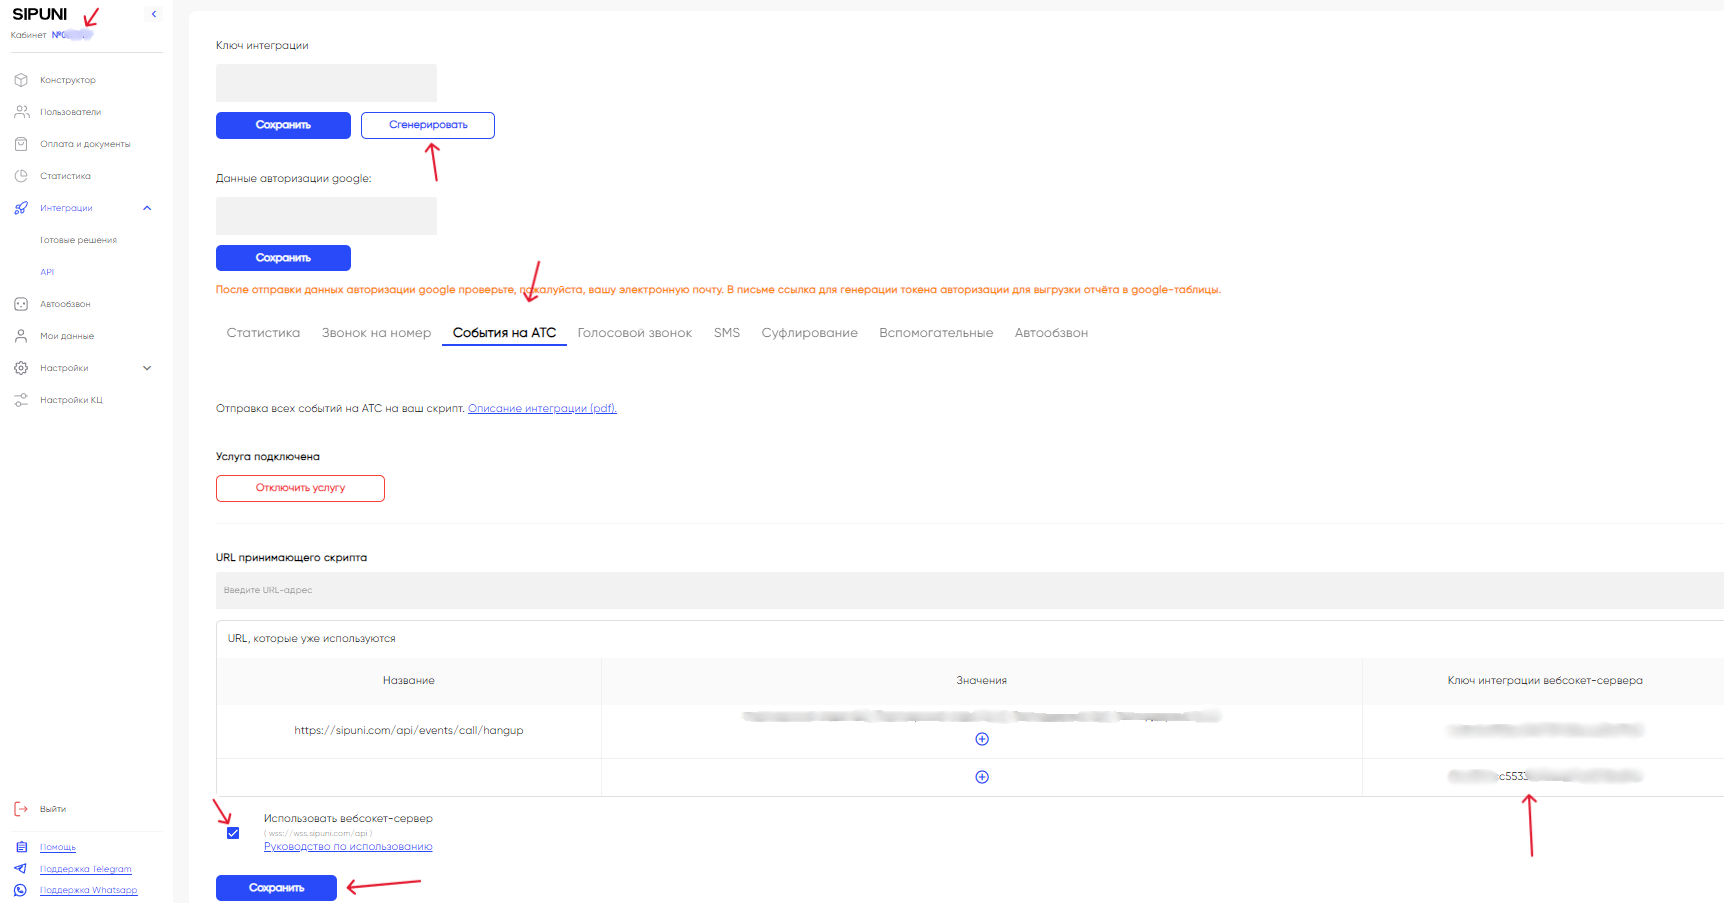Viewport: 1724px width, 903px height.
Task: Click the Настройки gear icon
Action: 21,368
